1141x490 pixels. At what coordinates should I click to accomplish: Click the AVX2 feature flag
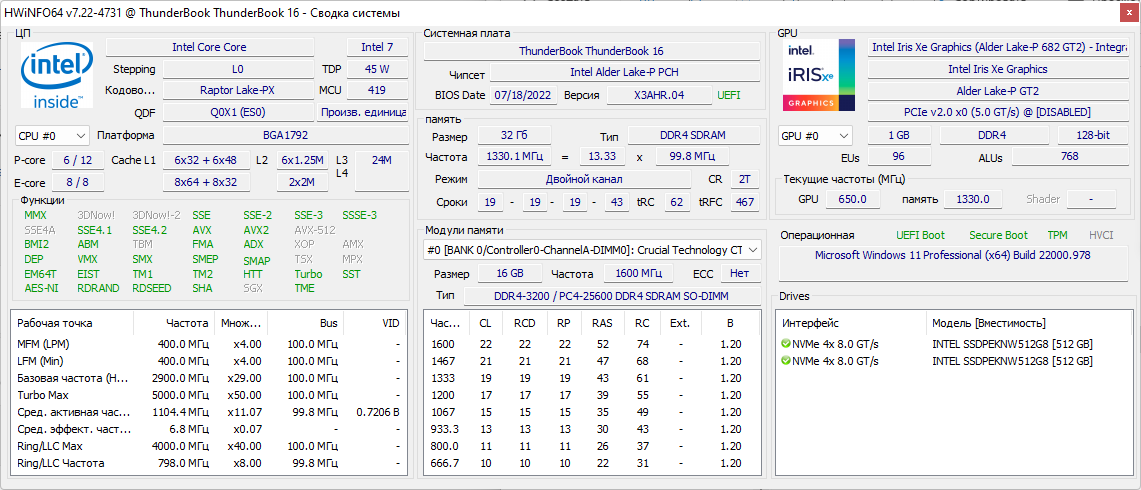(x=256, y=230)
